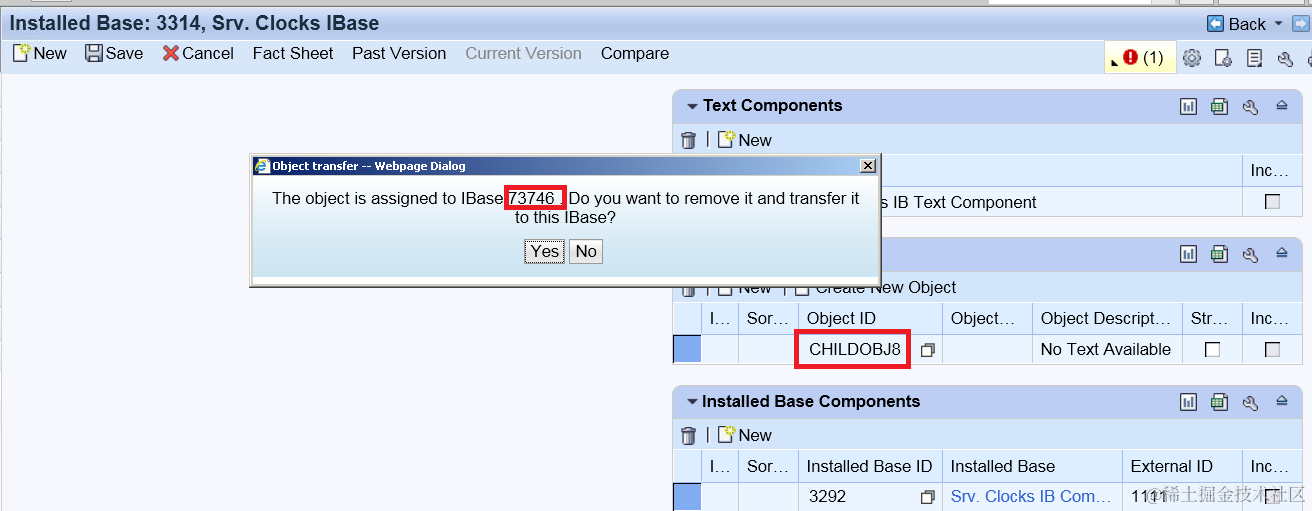Click Compare in the toolbar
Image resolution: width=1312 pixels, height=511 pixels.
tap(635, 53)
